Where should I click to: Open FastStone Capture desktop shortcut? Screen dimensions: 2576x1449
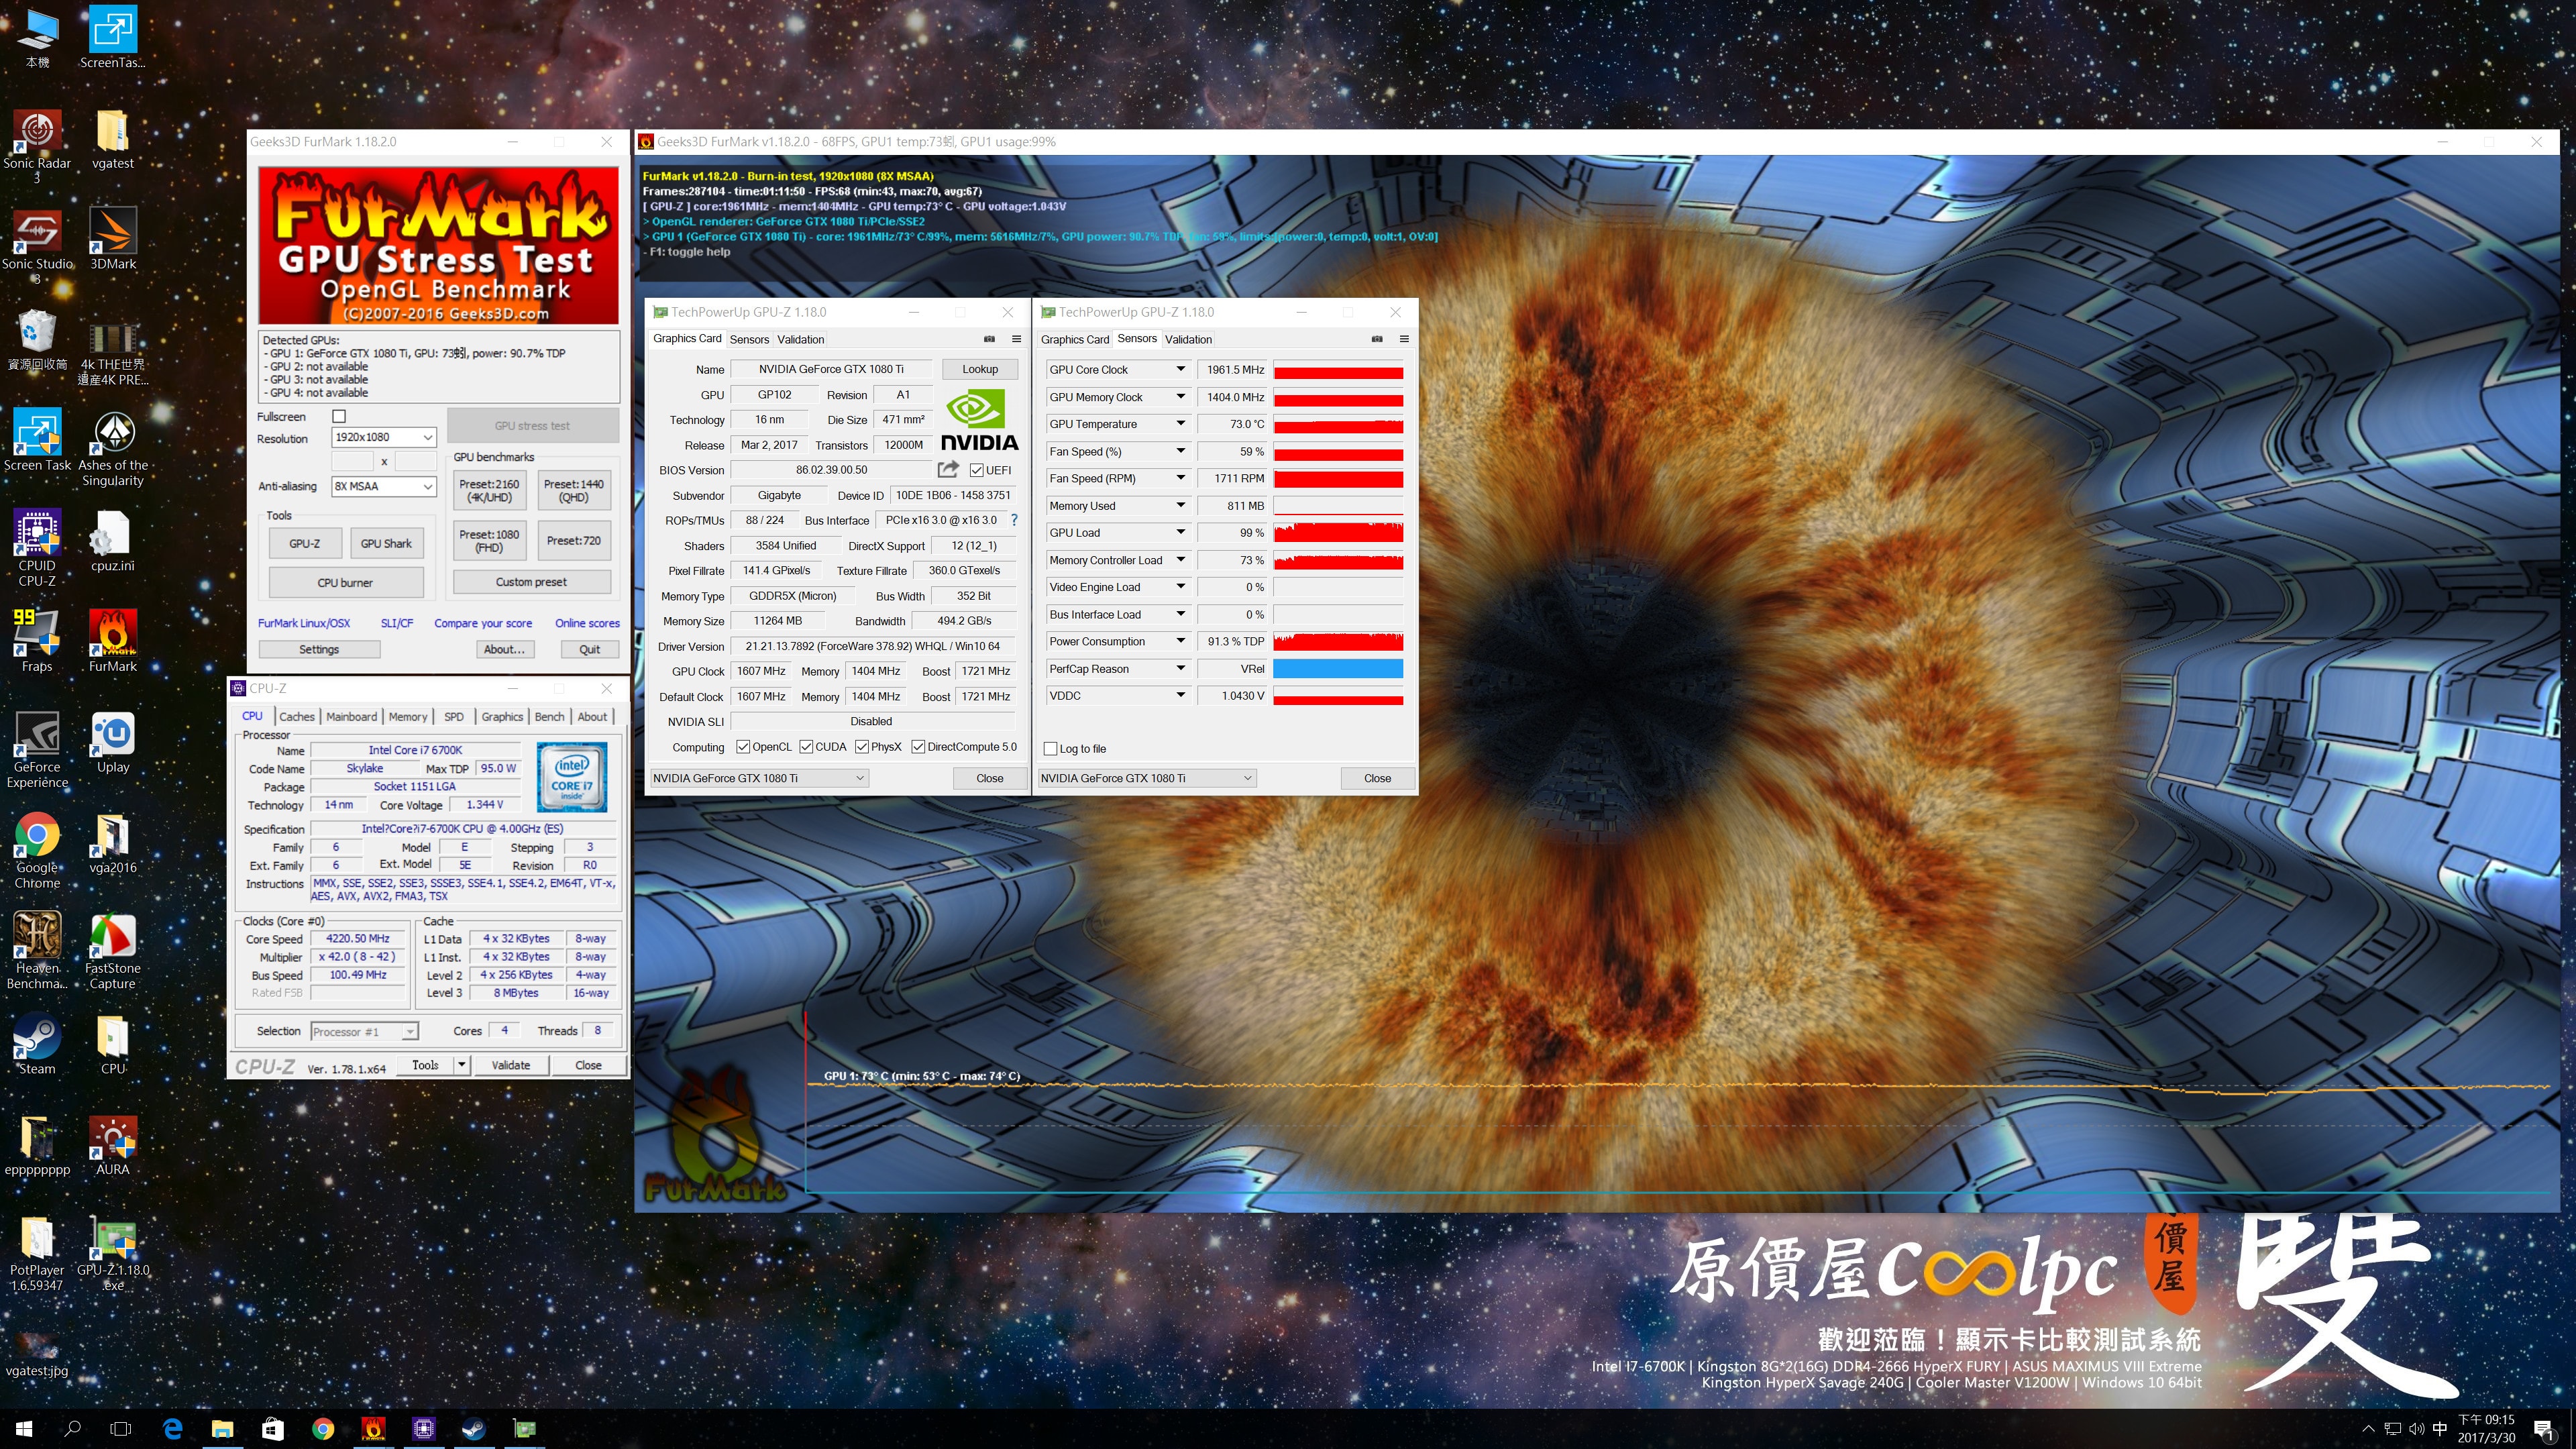(113, 951)
